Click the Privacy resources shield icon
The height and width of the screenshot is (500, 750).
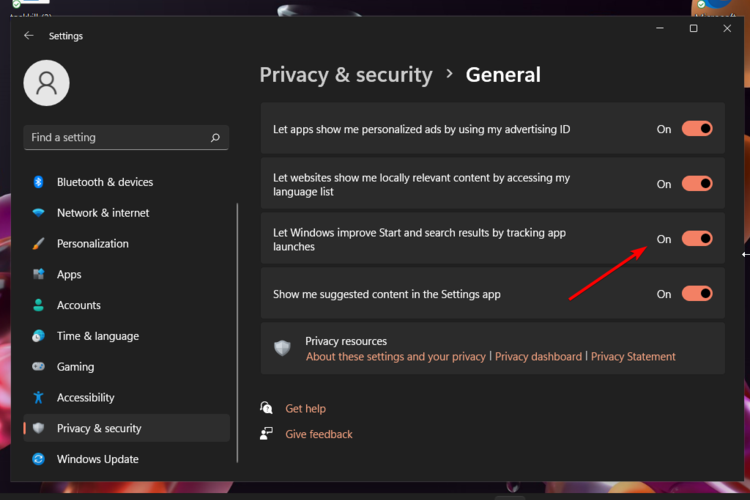click(x=282, y=348)
